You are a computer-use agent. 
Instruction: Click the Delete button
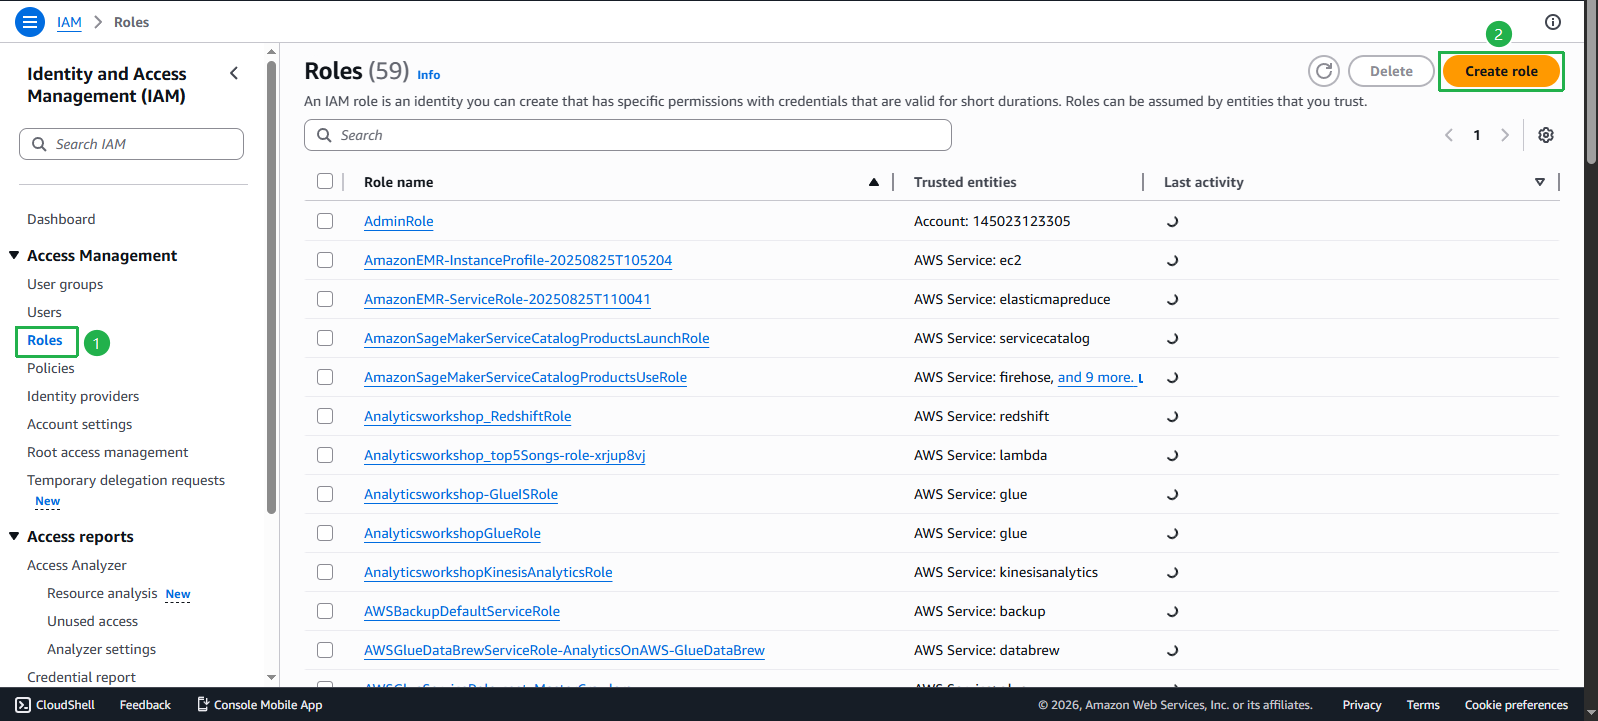[x=1391, y=71]
